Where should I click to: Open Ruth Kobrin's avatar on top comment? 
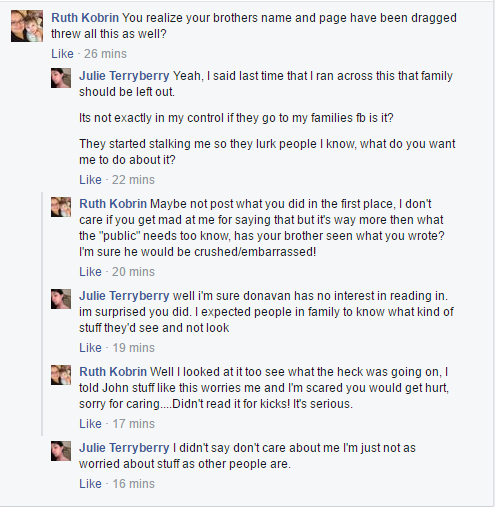(27, 26)
